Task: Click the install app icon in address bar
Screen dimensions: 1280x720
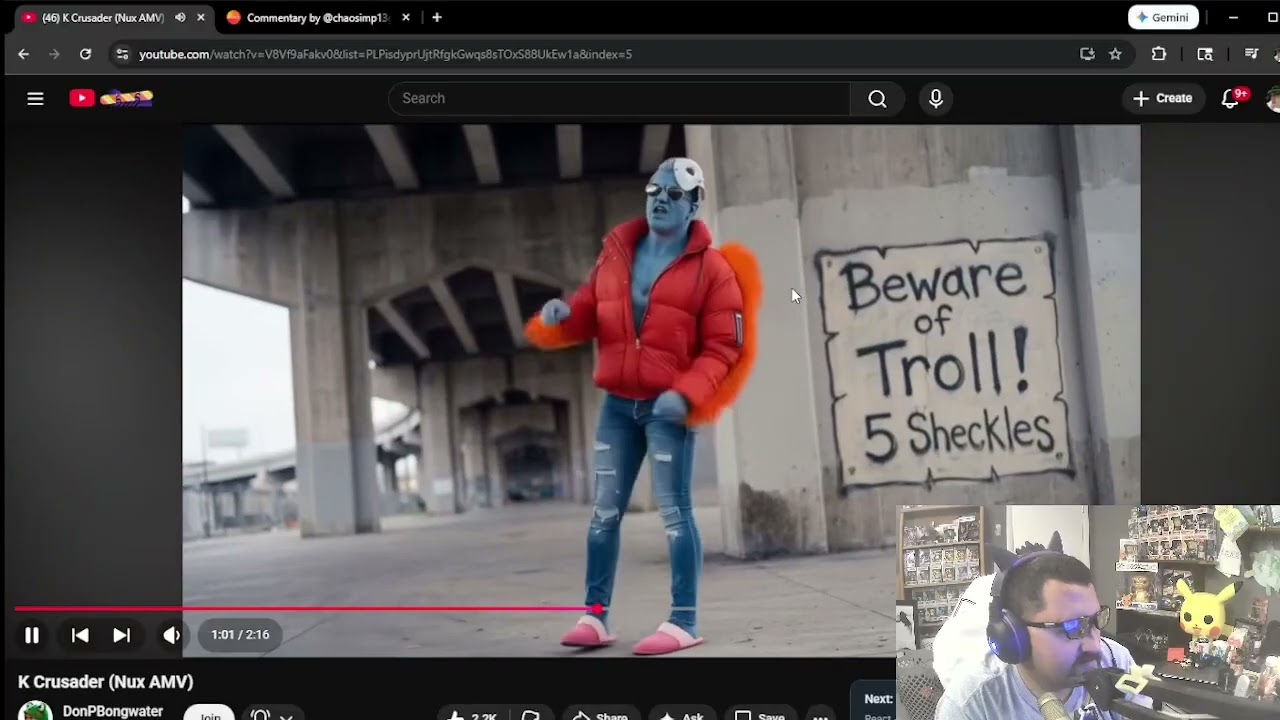Action: click(1087, 54)
